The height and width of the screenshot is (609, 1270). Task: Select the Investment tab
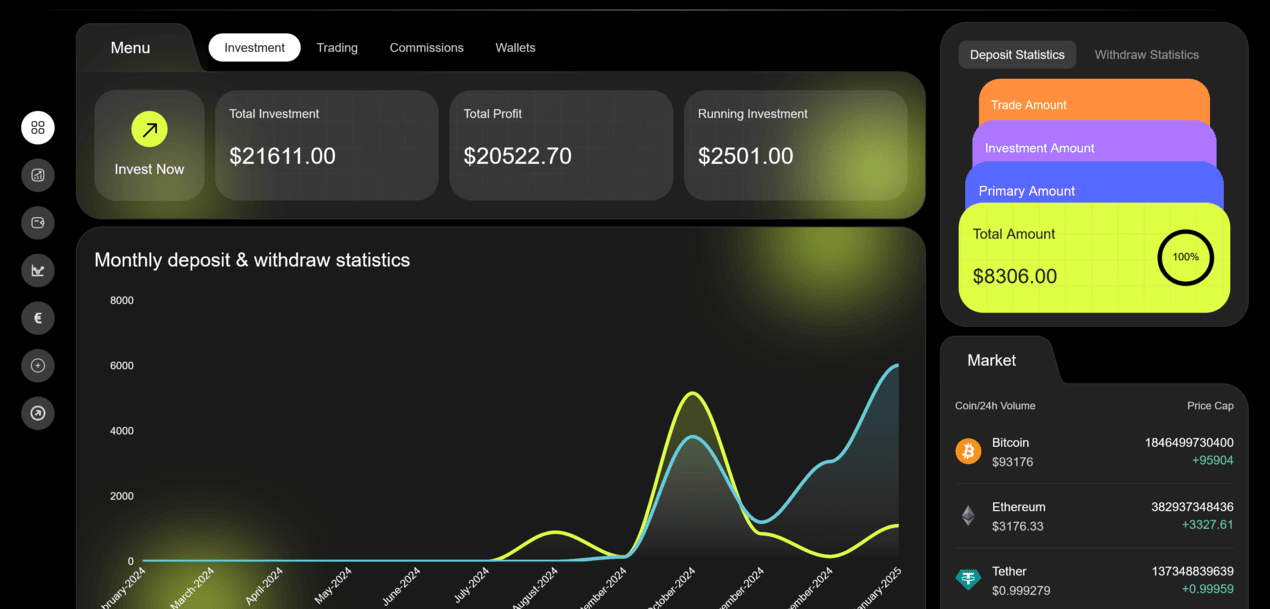254,48
